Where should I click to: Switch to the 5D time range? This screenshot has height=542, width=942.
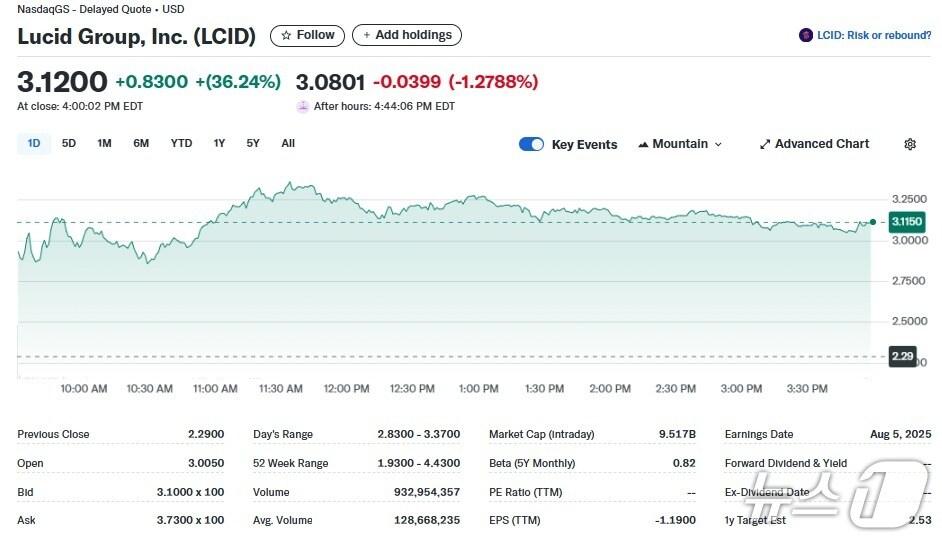(x=69, y=143)
